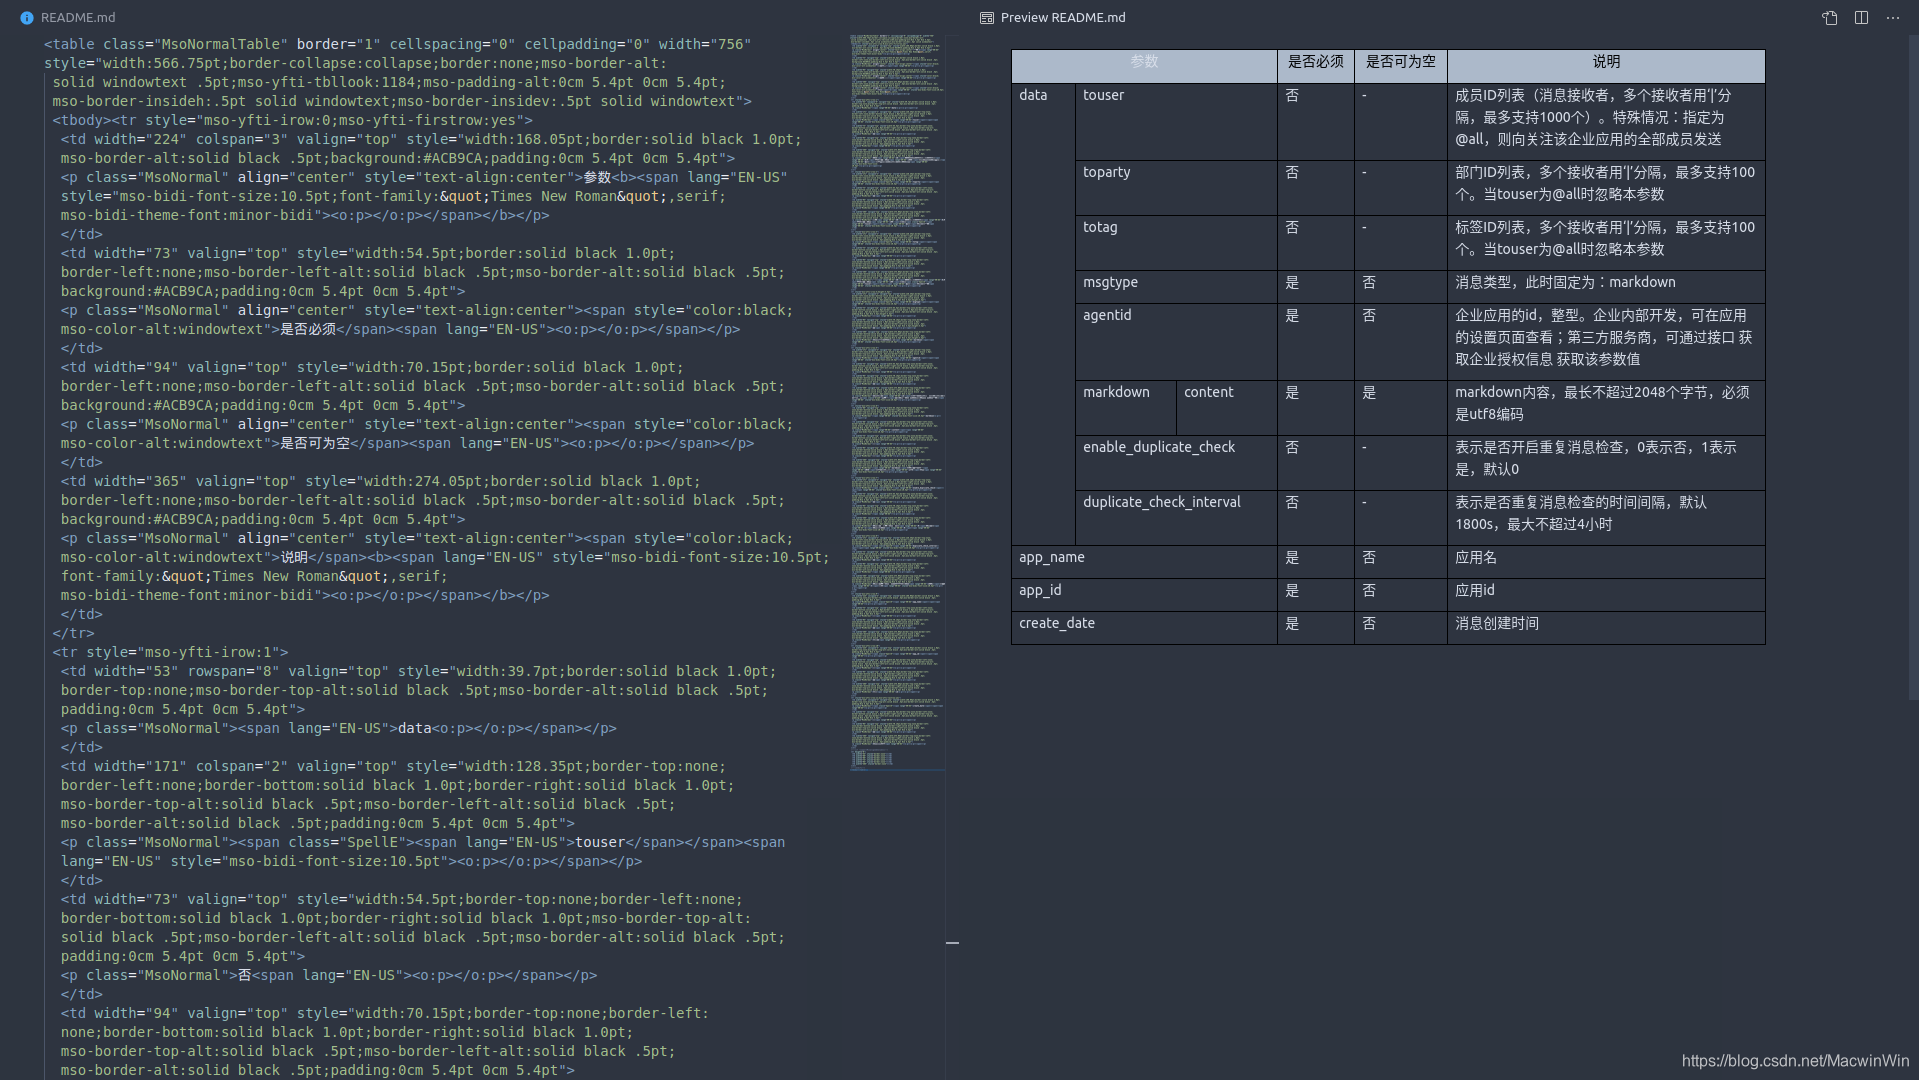This screenshot has width=1919, height=1080.
Task: Click the info icon on README.md tab
Action: pos(27,18)
